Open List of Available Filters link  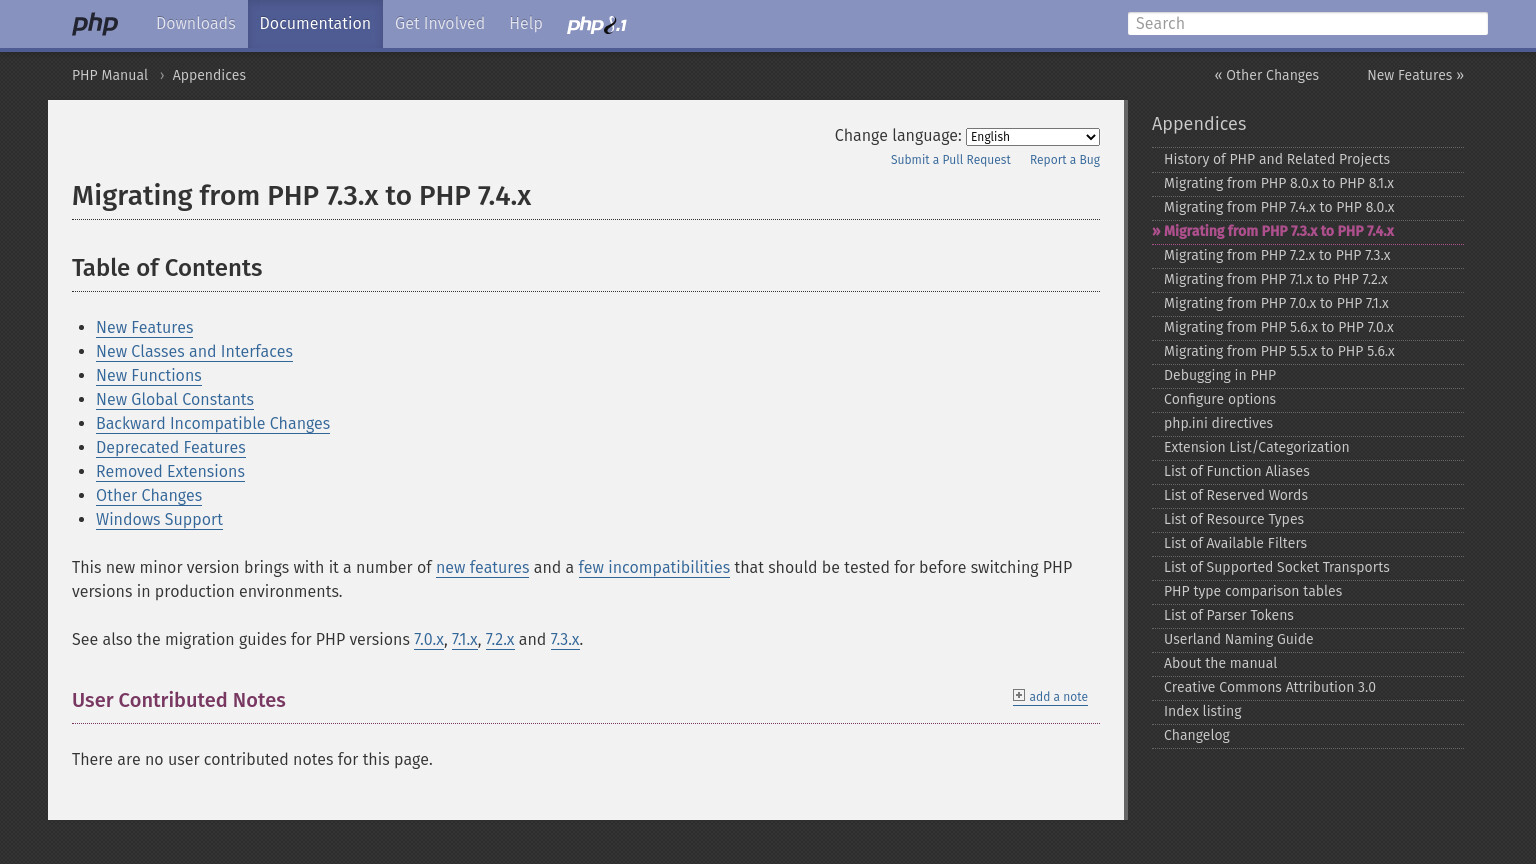pyautogui.click(x=1308, y=544)
